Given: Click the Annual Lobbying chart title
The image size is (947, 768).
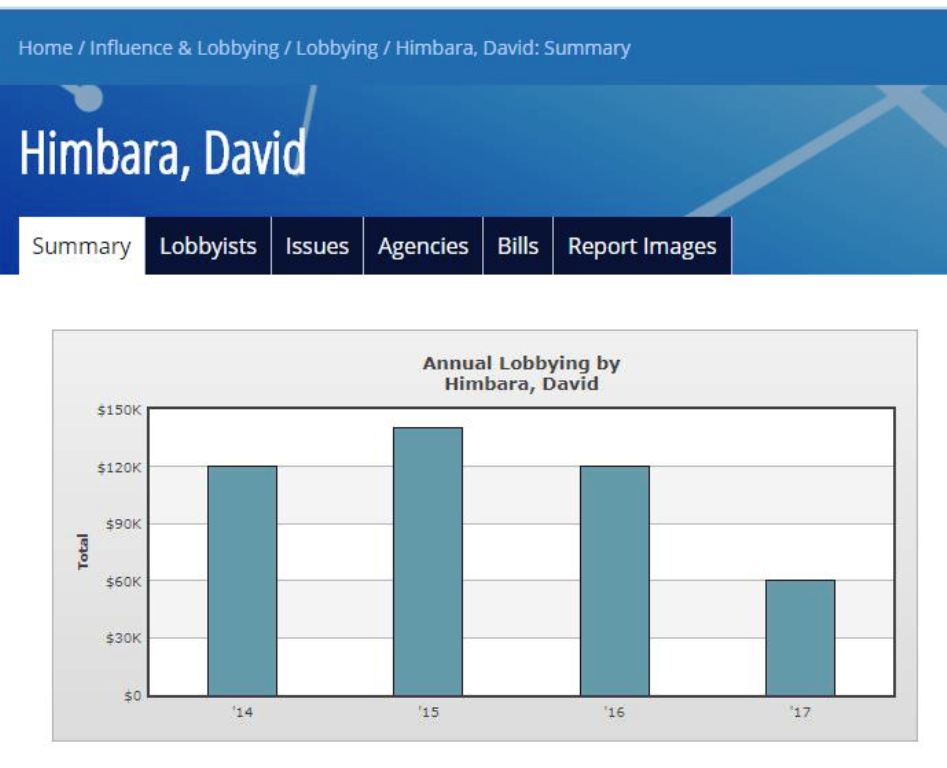Looking at the screenshot, I should [x=521, y=373].
